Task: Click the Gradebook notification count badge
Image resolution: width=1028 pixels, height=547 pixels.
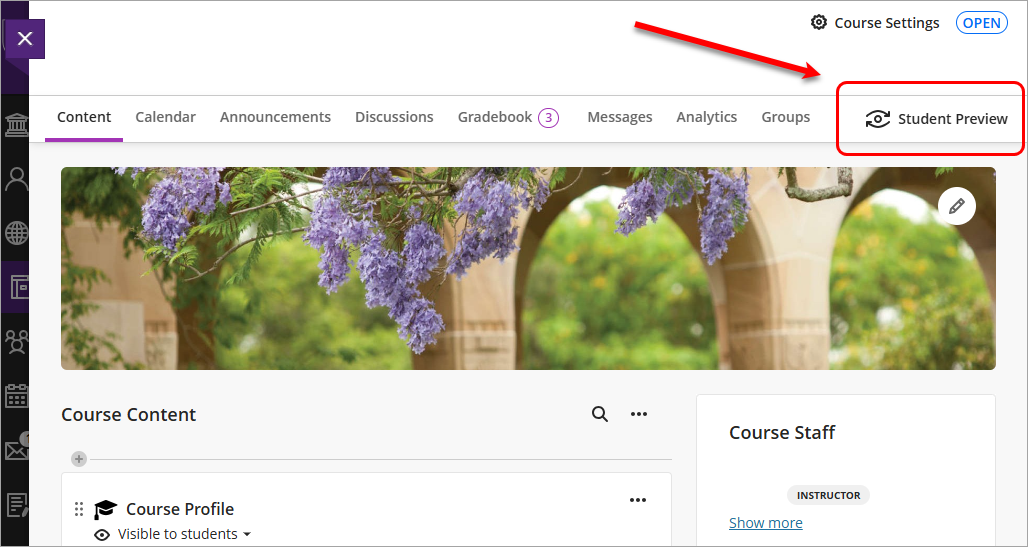Action: [x=549, y=118]
